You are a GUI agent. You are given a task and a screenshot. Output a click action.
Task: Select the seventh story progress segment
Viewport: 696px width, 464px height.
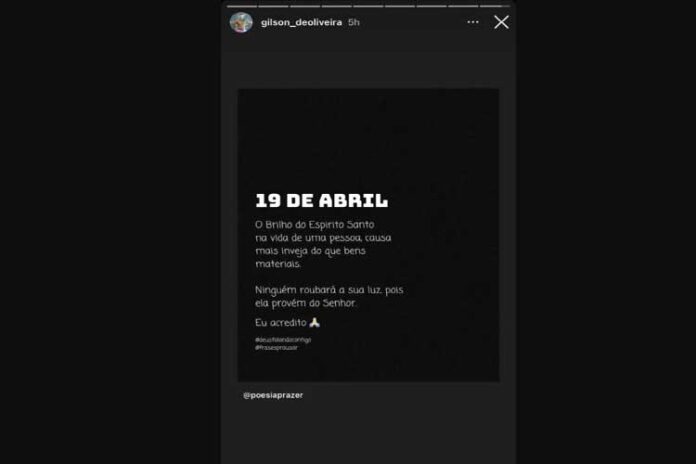[x=431, y=6]
